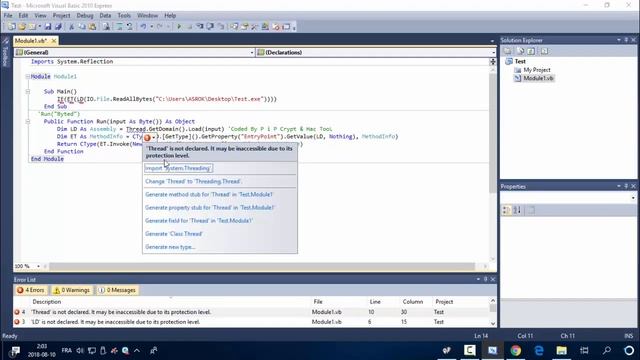
Task: Open the Undo history dropdown arrow
Action: click(x=151, y=27)
